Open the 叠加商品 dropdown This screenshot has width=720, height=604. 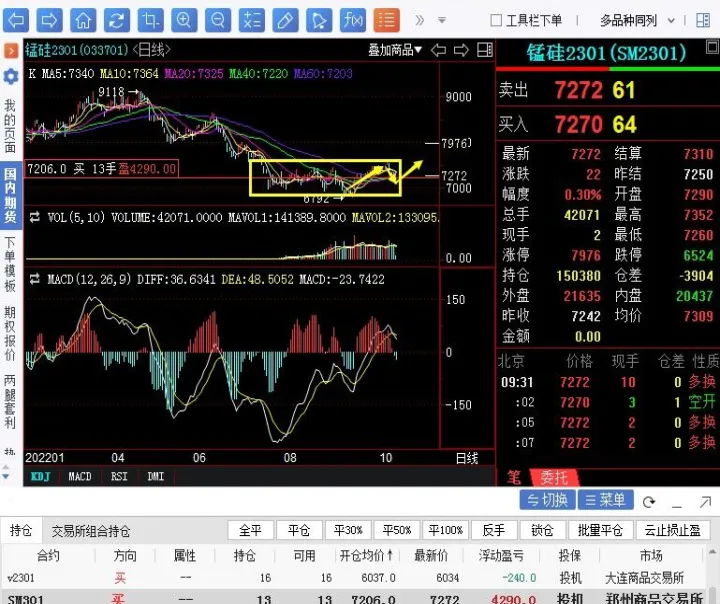coord(395,50)
